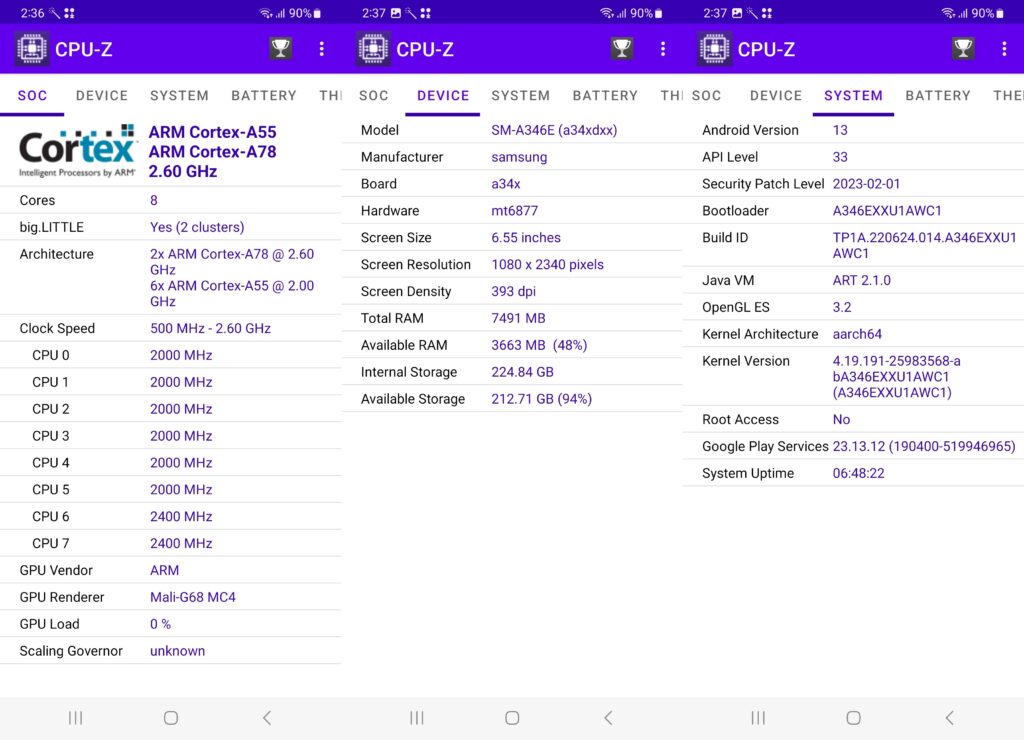
Task: Tap the Bootloader value 'A346EXXU1AWC1'
Action: [x=887, y=211]
